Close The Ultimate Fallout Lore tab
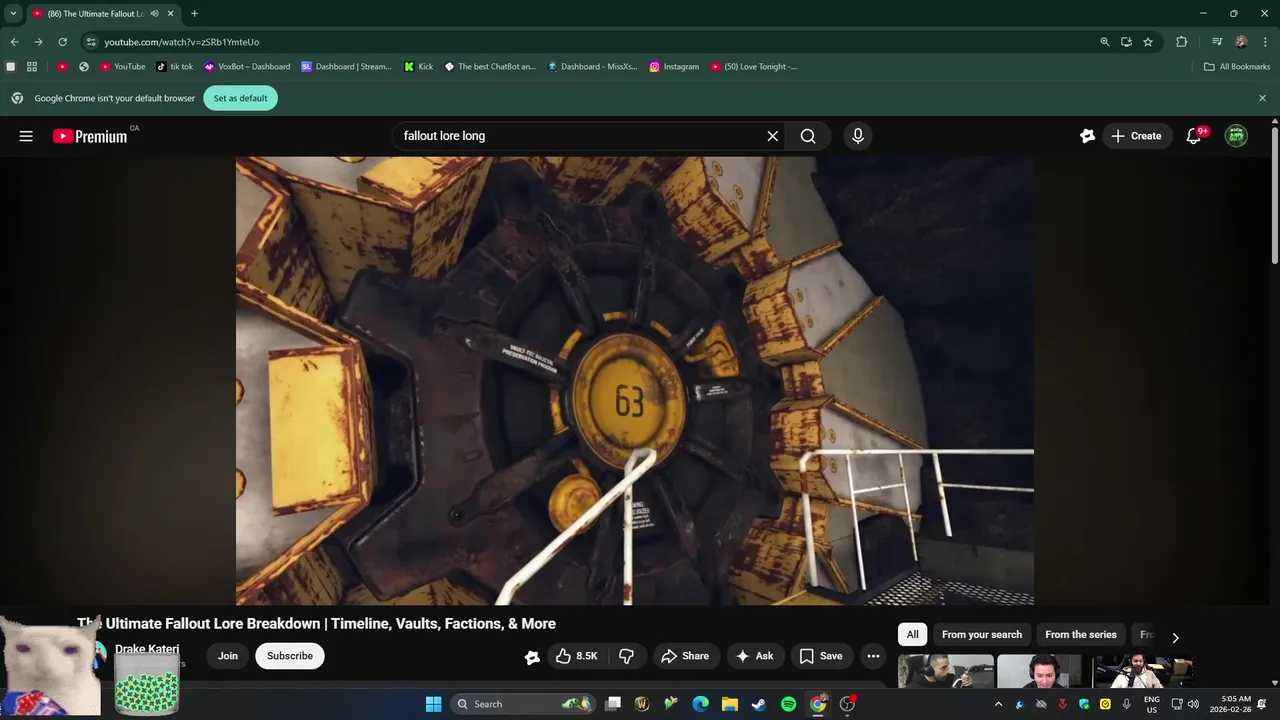The width and height of the screenshot is (1280, 720). (x=171, y=14)
